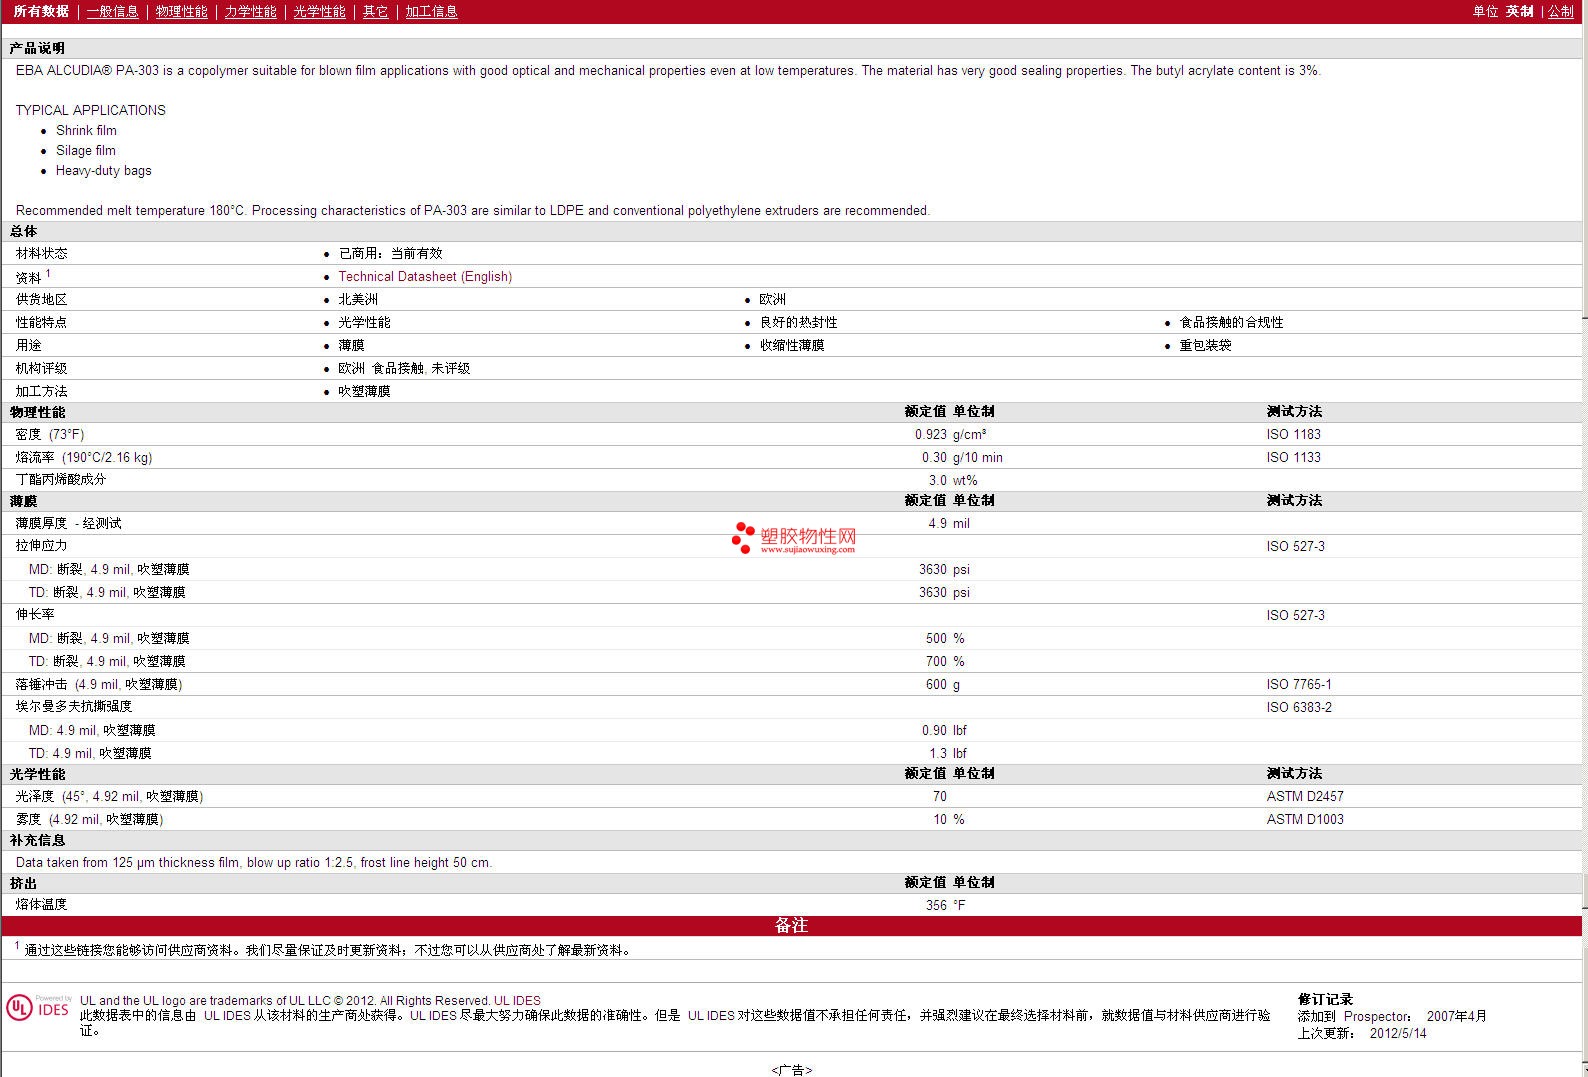Click the UL IDES logo icon
Viewport: 1588px width, 1077px height.
click(x=38, y=1007)
